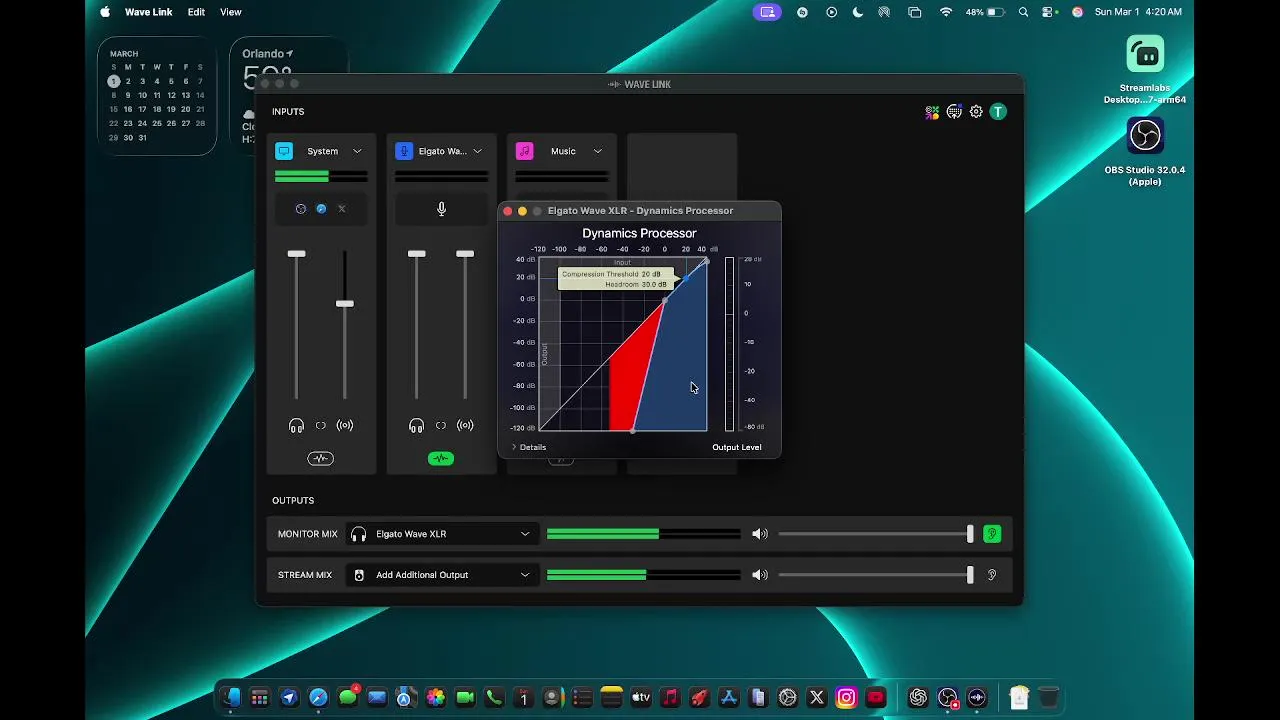Toggle System channel headphones monitor mute

296,426
